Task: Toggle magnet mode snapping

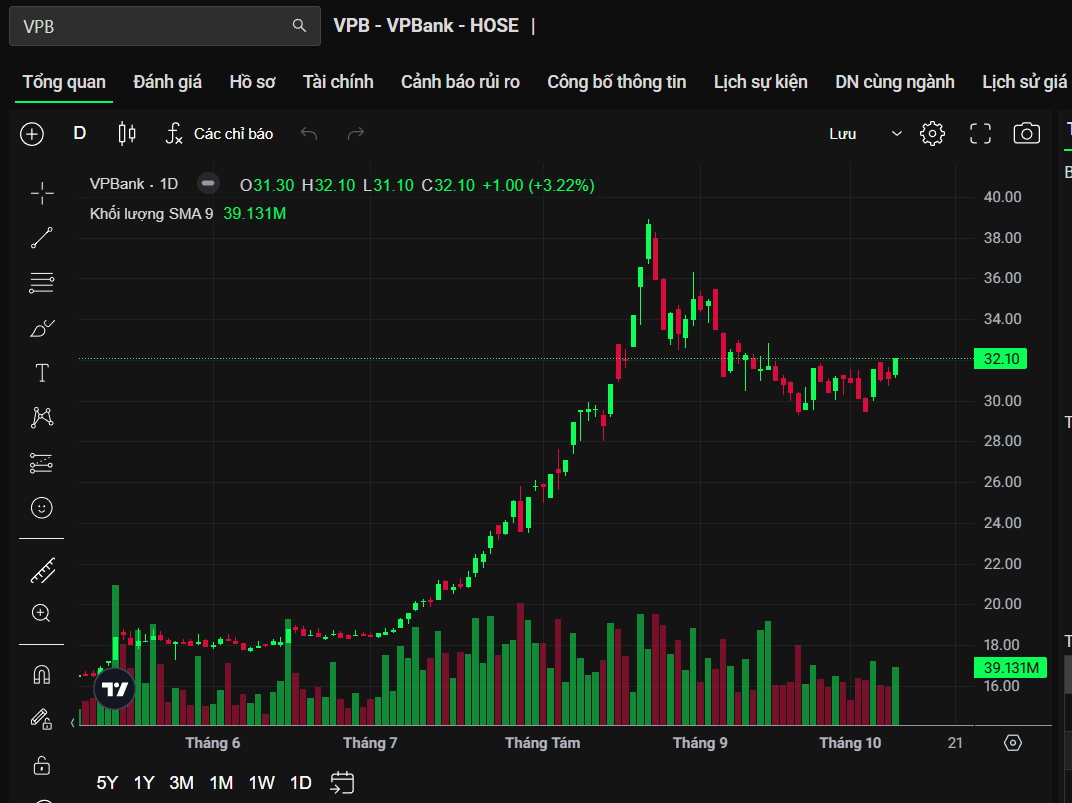Action: (x=42, y=675)
